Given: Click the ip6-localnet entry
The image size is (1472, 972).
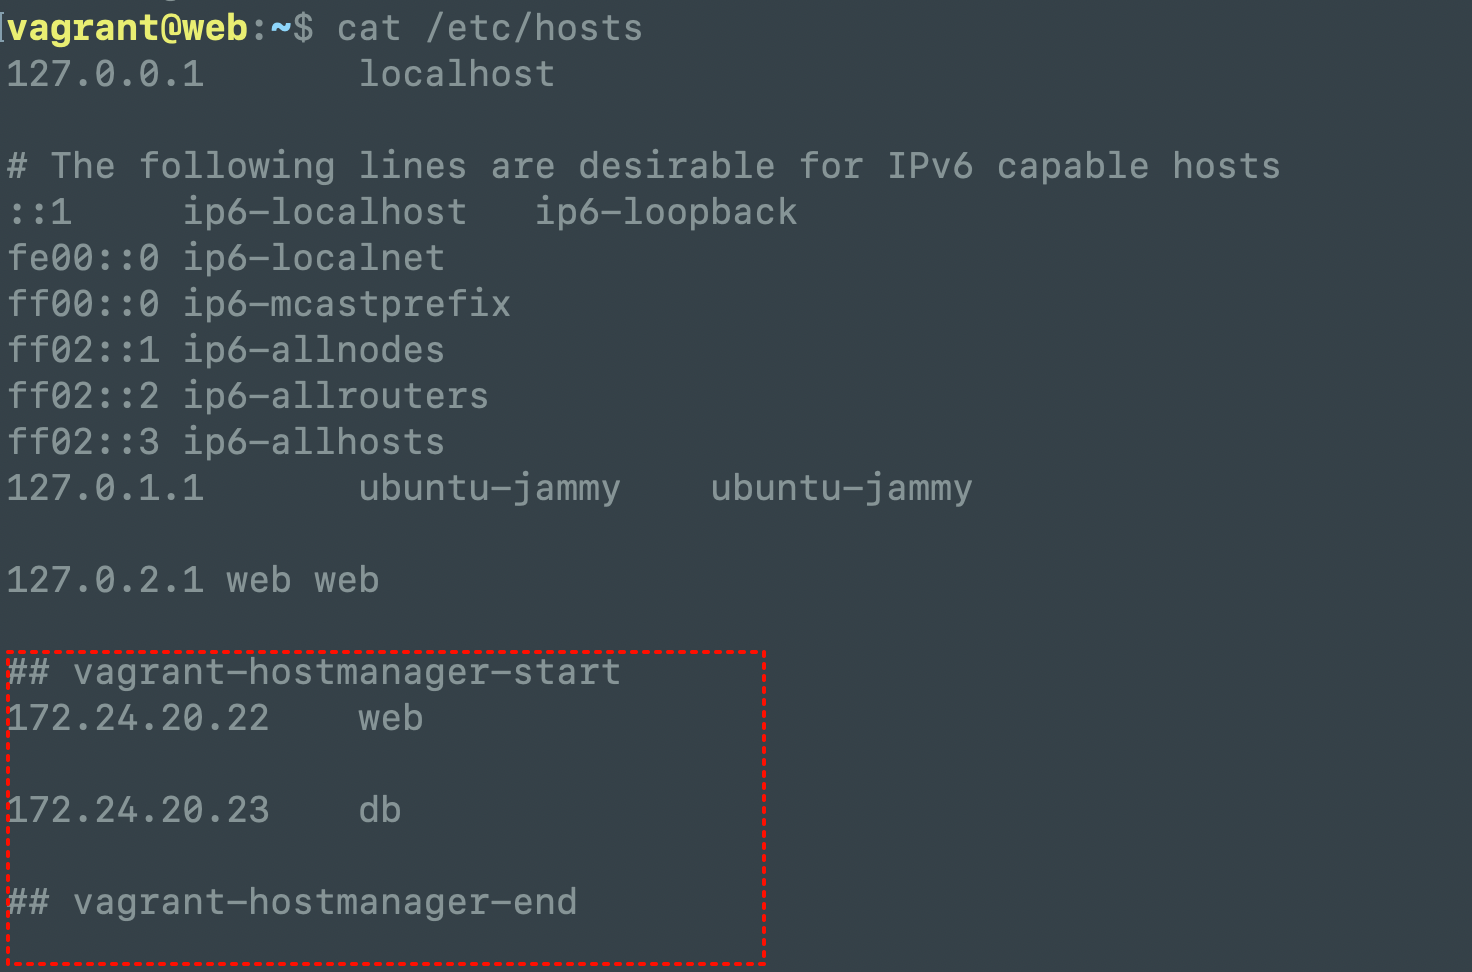Looking at the screenshot, I should click(313, 258).
